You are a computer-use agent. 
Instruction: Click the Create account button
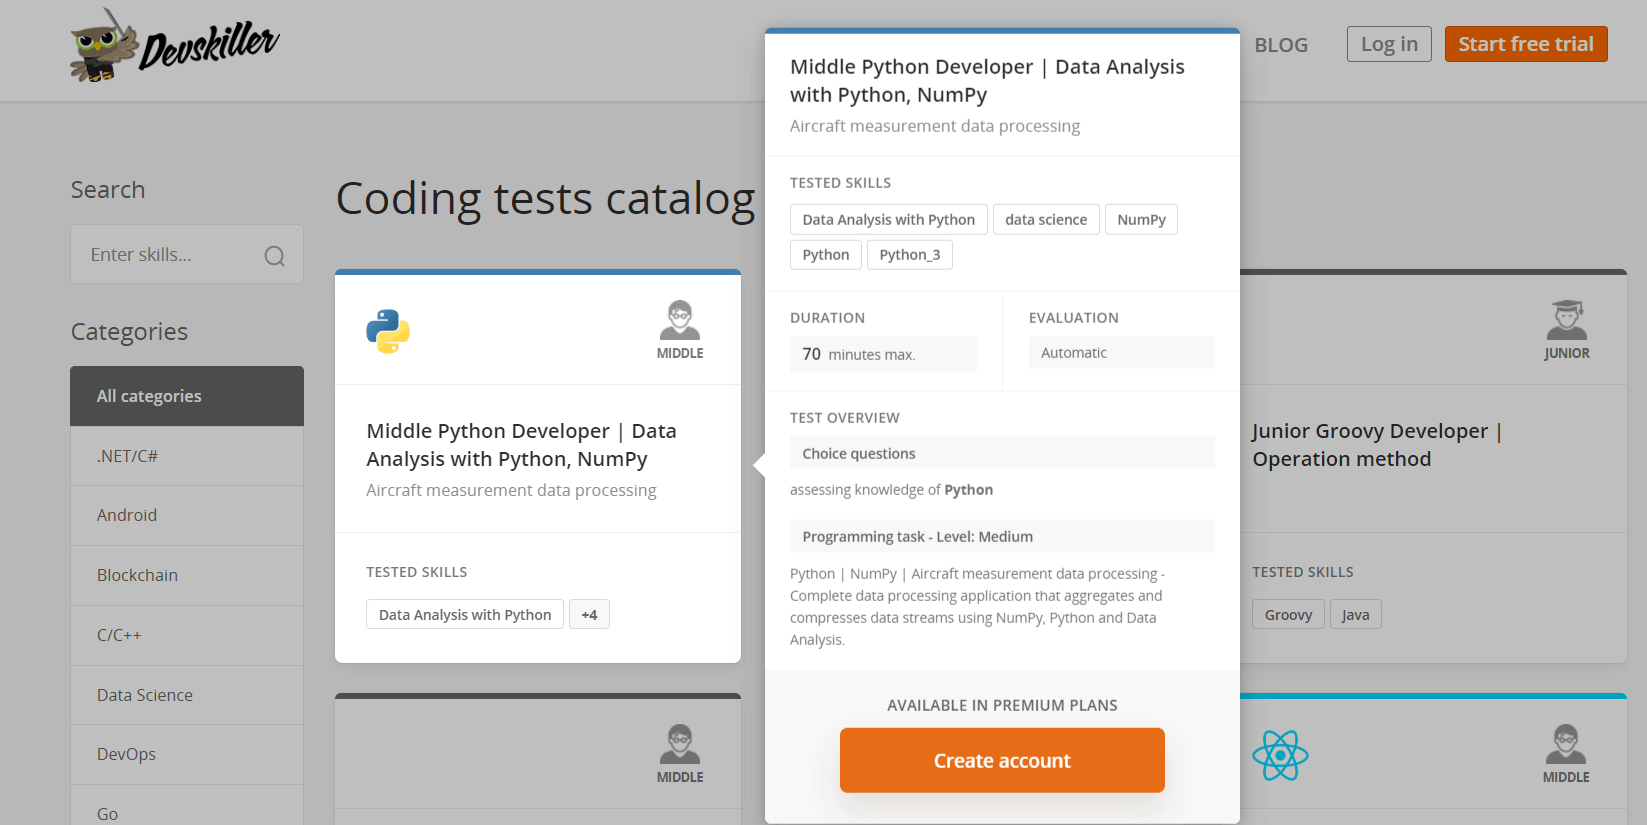(x=1002, y=760)
